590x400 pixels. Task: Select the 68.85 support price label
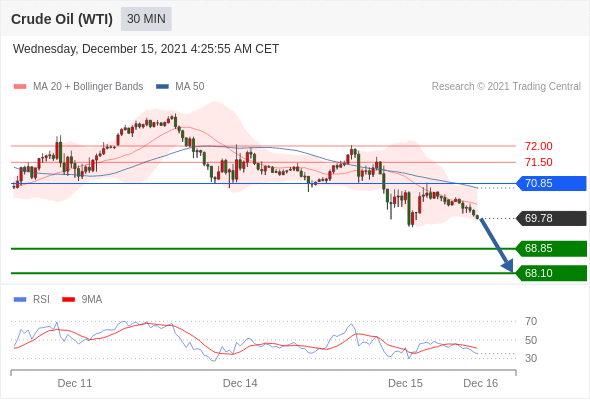point(551,249)
